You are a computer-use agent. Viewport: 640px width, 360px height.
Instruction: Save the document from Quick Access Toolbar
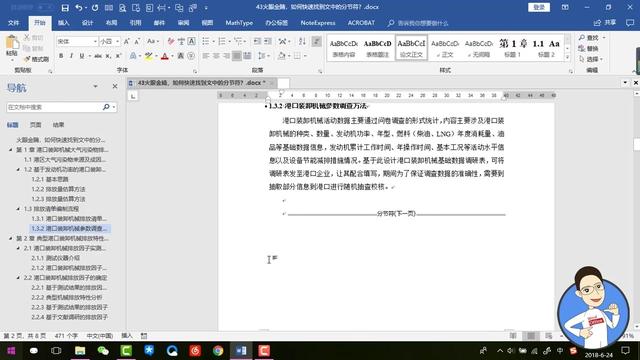click(x=65, y=7)
